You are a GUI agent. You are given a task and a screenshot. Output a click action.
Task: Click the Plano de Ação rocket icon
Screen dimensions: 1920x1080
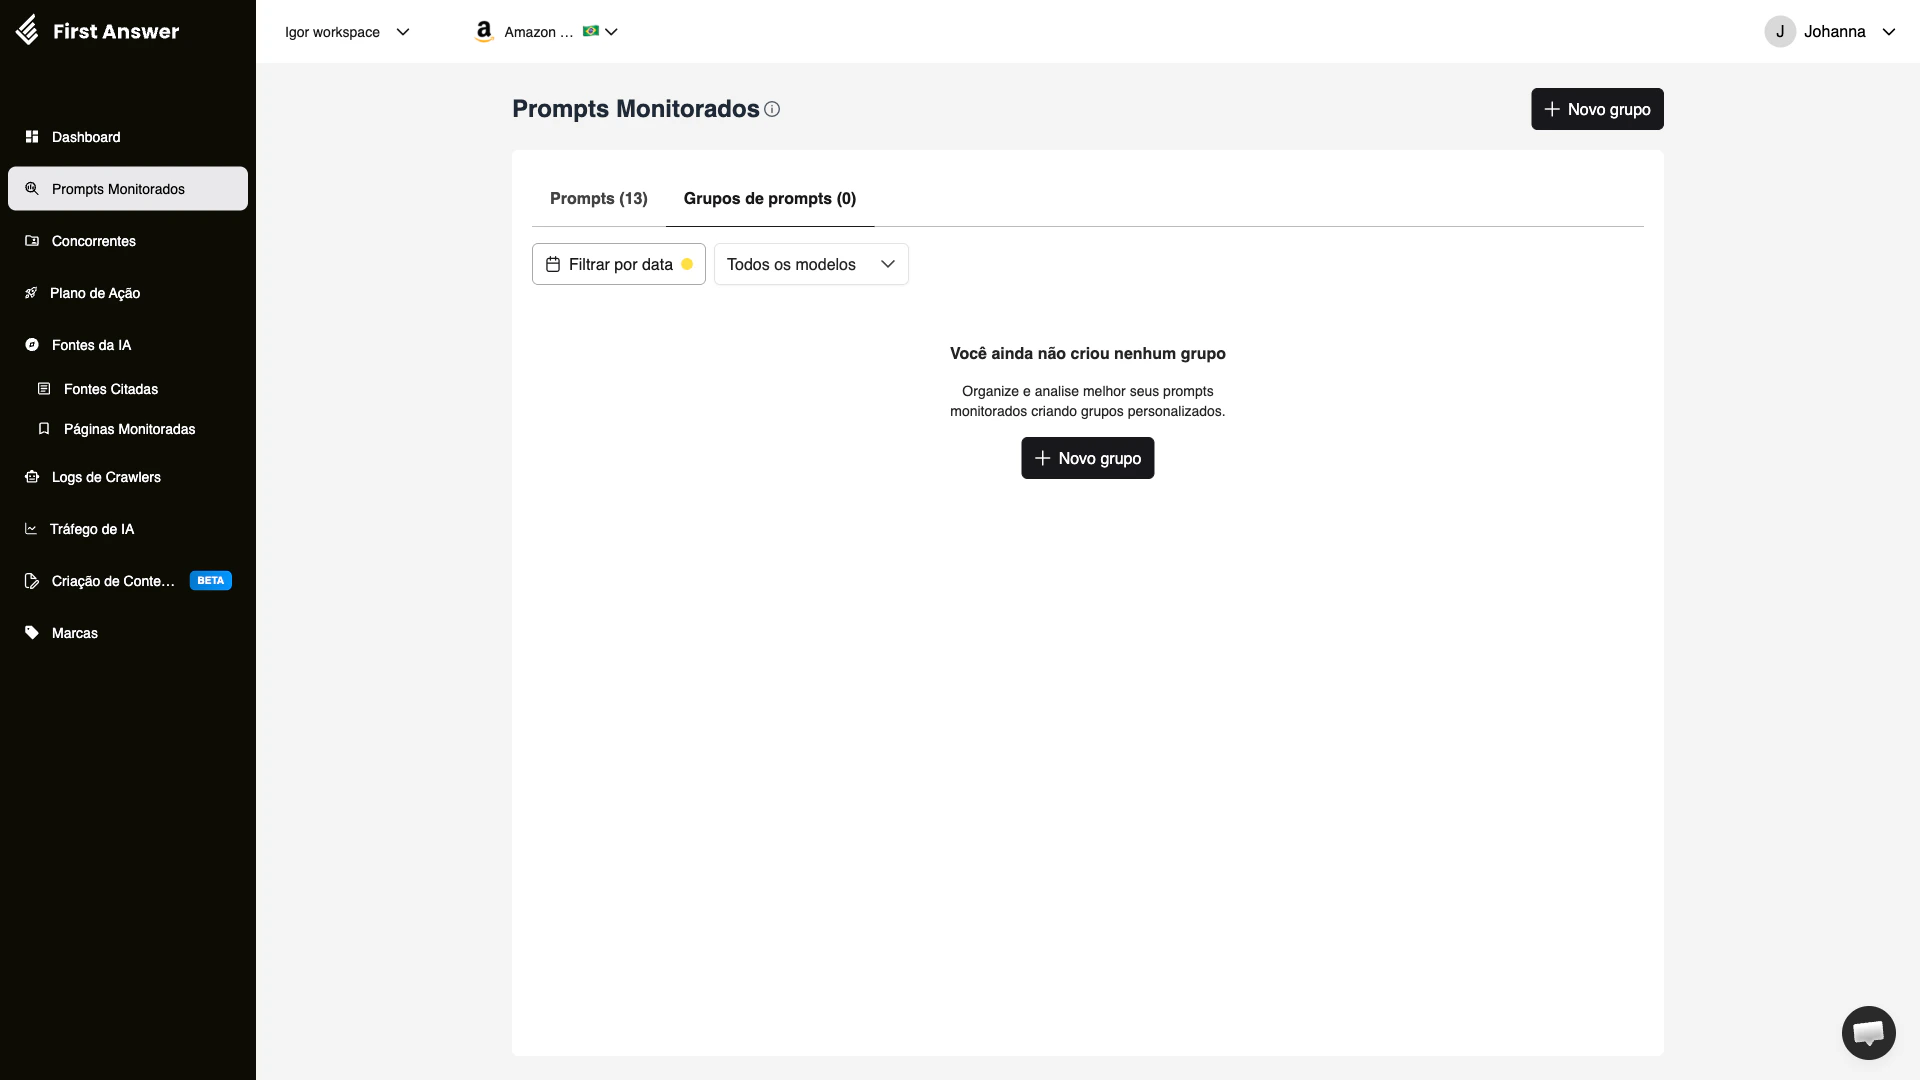point(31,293)
